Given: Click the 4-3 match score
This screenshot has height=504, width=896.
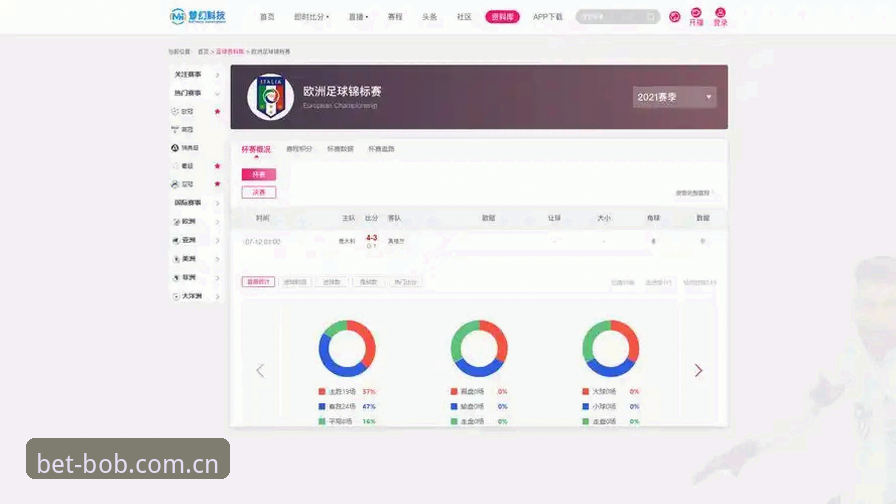Looking at the screenshot, I should point(371,238).
